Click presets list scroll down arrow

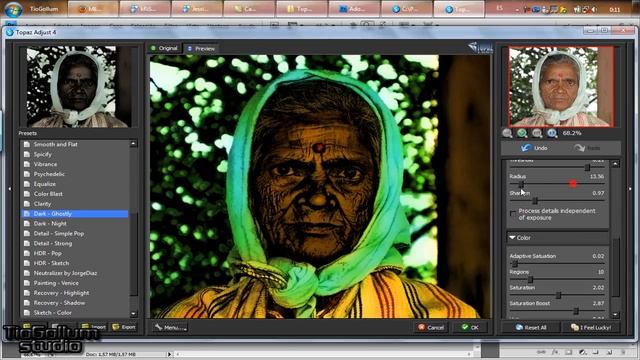pyautogui.click(x=133, y=313)
